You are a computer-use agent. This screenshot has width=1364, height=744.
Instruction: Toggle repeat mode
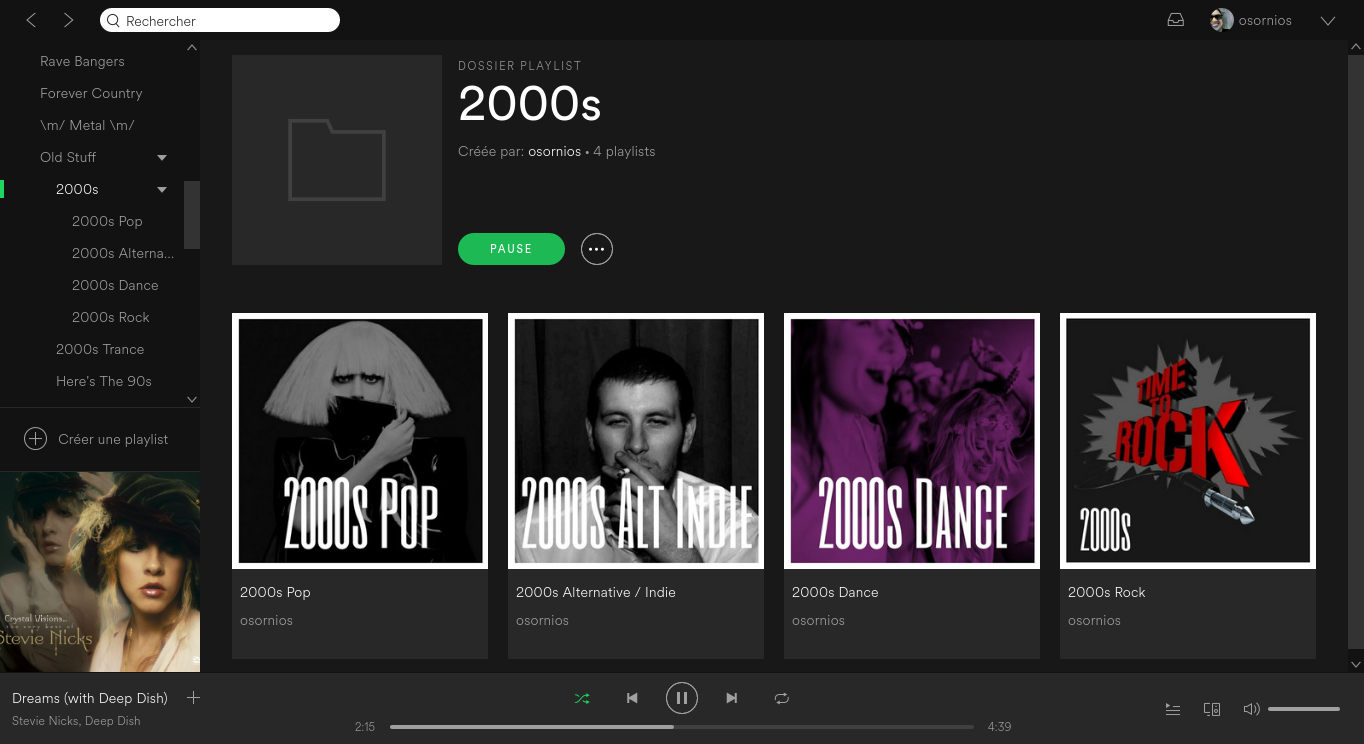click(782, 698)
